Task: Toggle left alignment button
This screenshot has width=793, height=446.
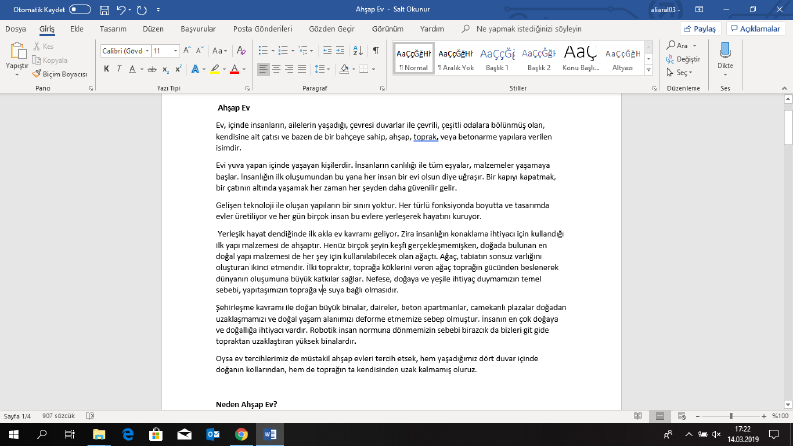Action: coord(263,69)
